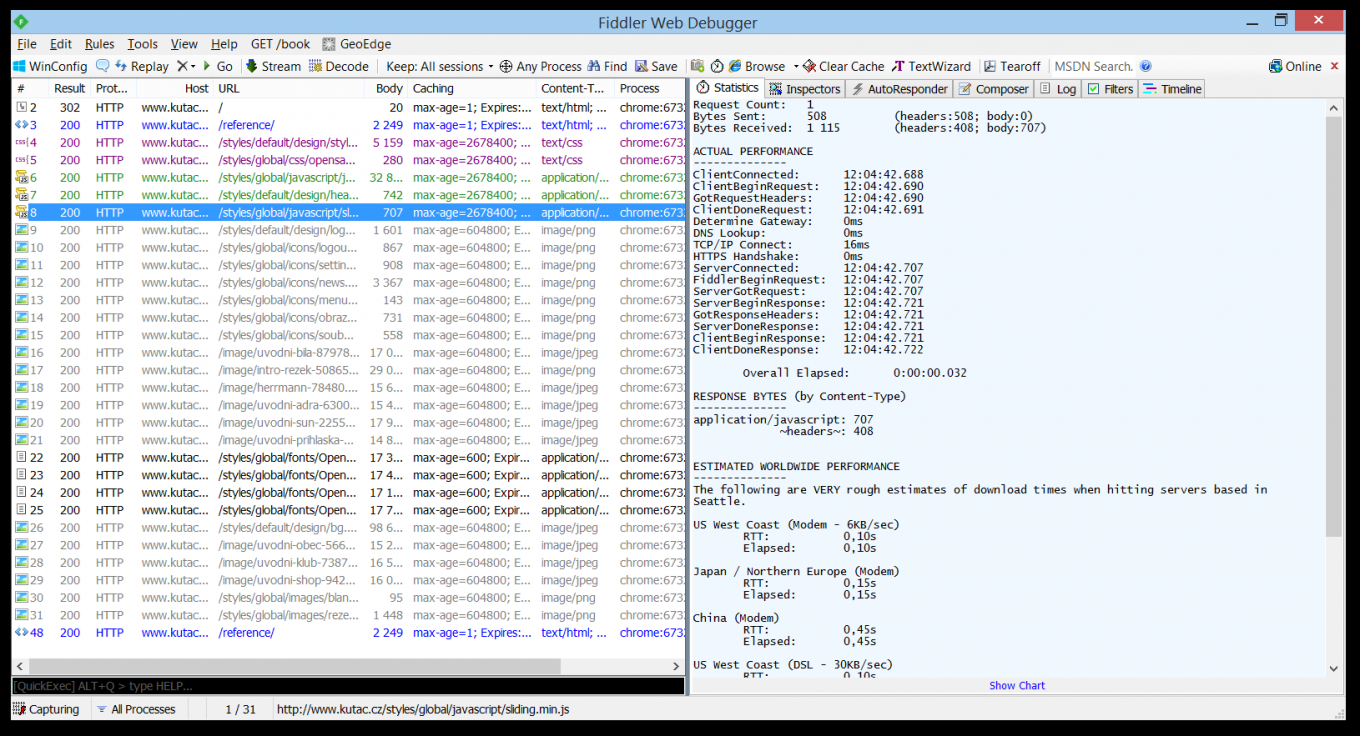Image resolution: width=1360 pixels, height=736 pixels.
Task: Select session 4 CSS stylesheet row
Action: tap(348, 142)
